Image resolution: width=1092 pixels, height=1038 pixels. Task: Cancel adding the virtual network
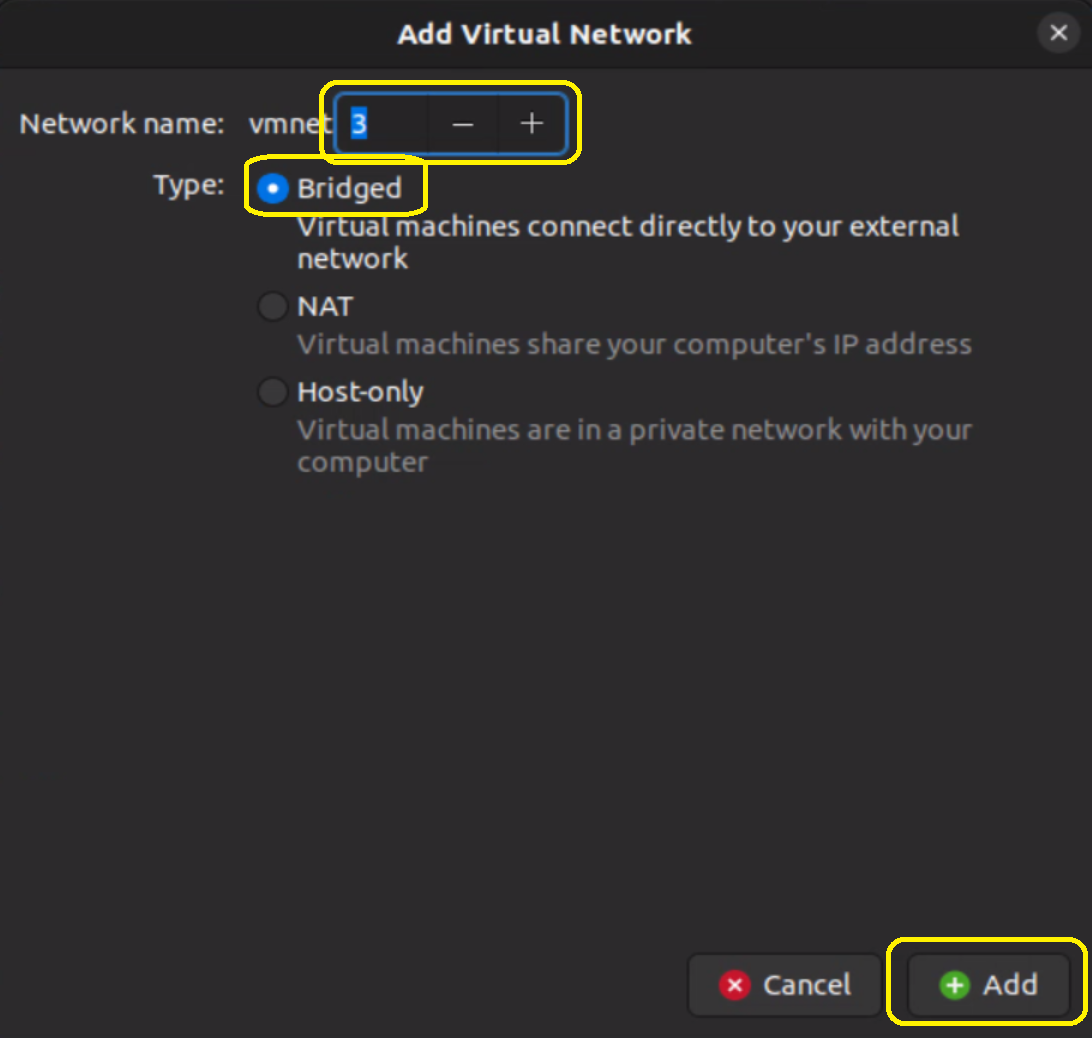(x=784, y=985)
